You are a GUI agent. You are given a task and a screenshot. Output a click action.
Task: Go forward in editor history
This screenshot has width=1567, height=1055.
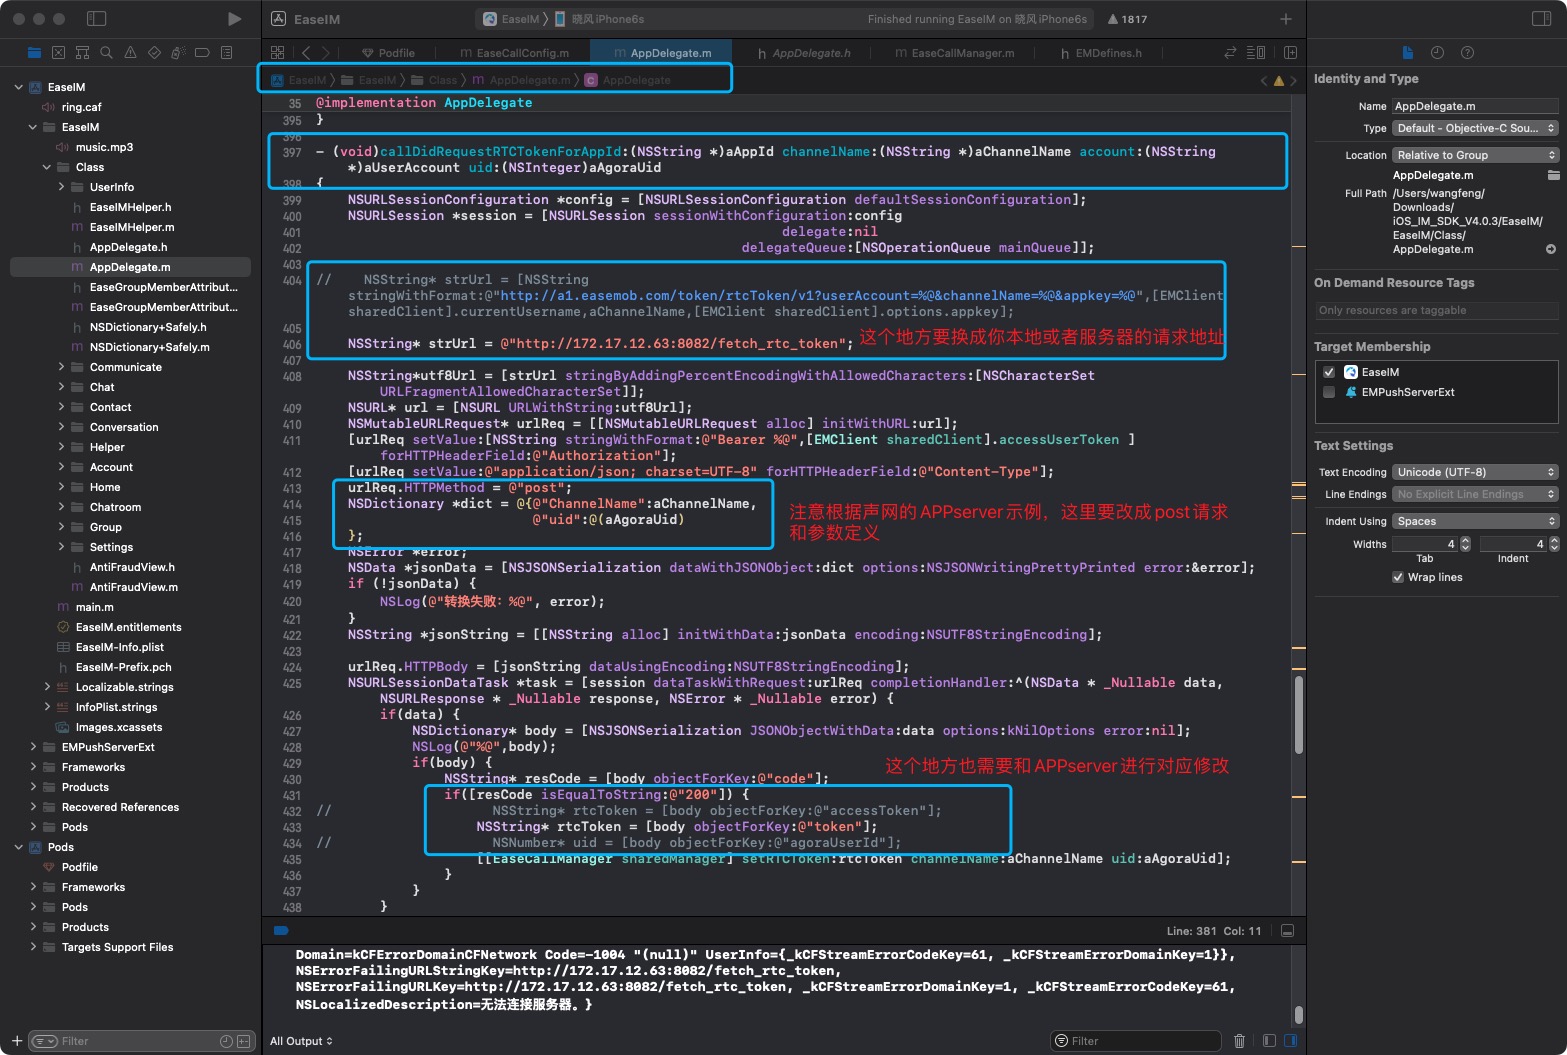tap(326, 53)
